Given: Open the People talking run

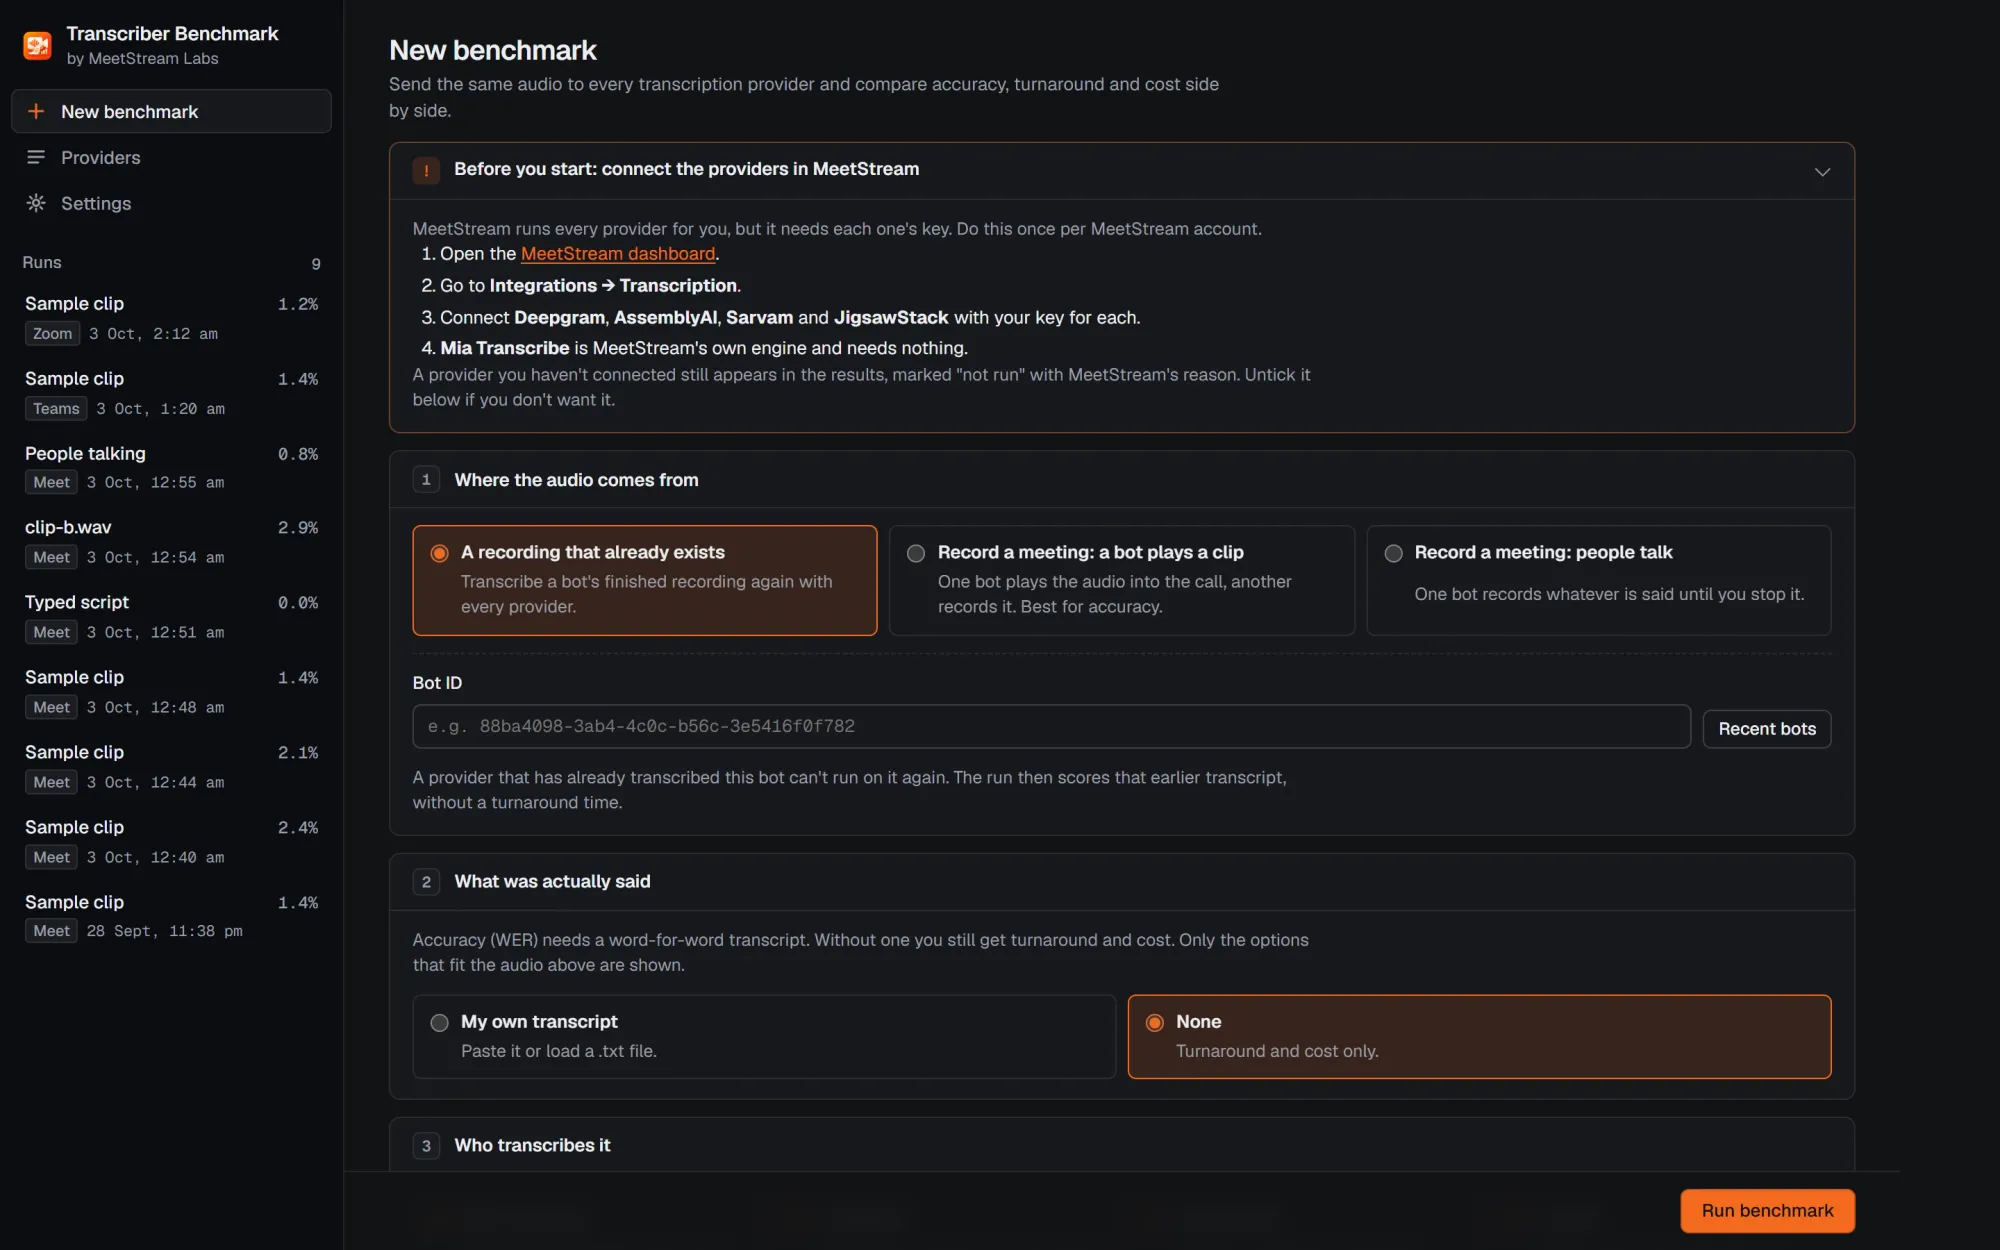Looking at the screenshot, I should click(x=171, y=468).
